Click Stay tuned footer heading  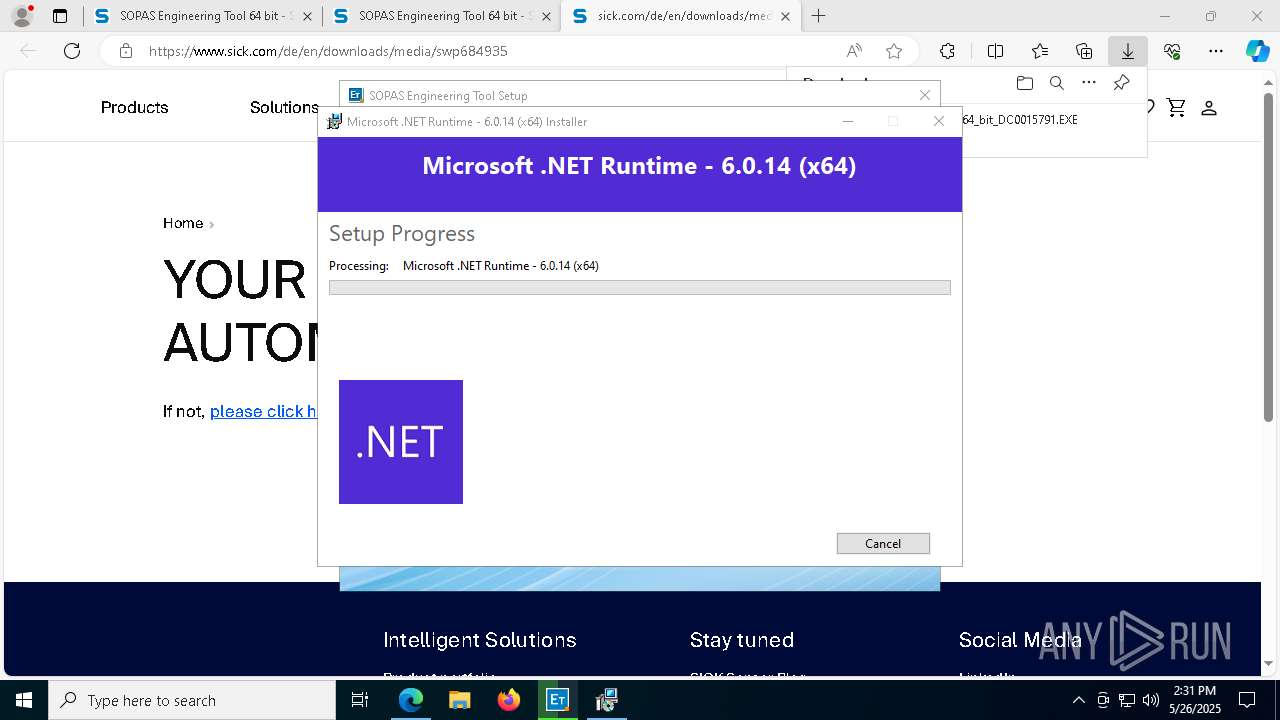(742, 640)
